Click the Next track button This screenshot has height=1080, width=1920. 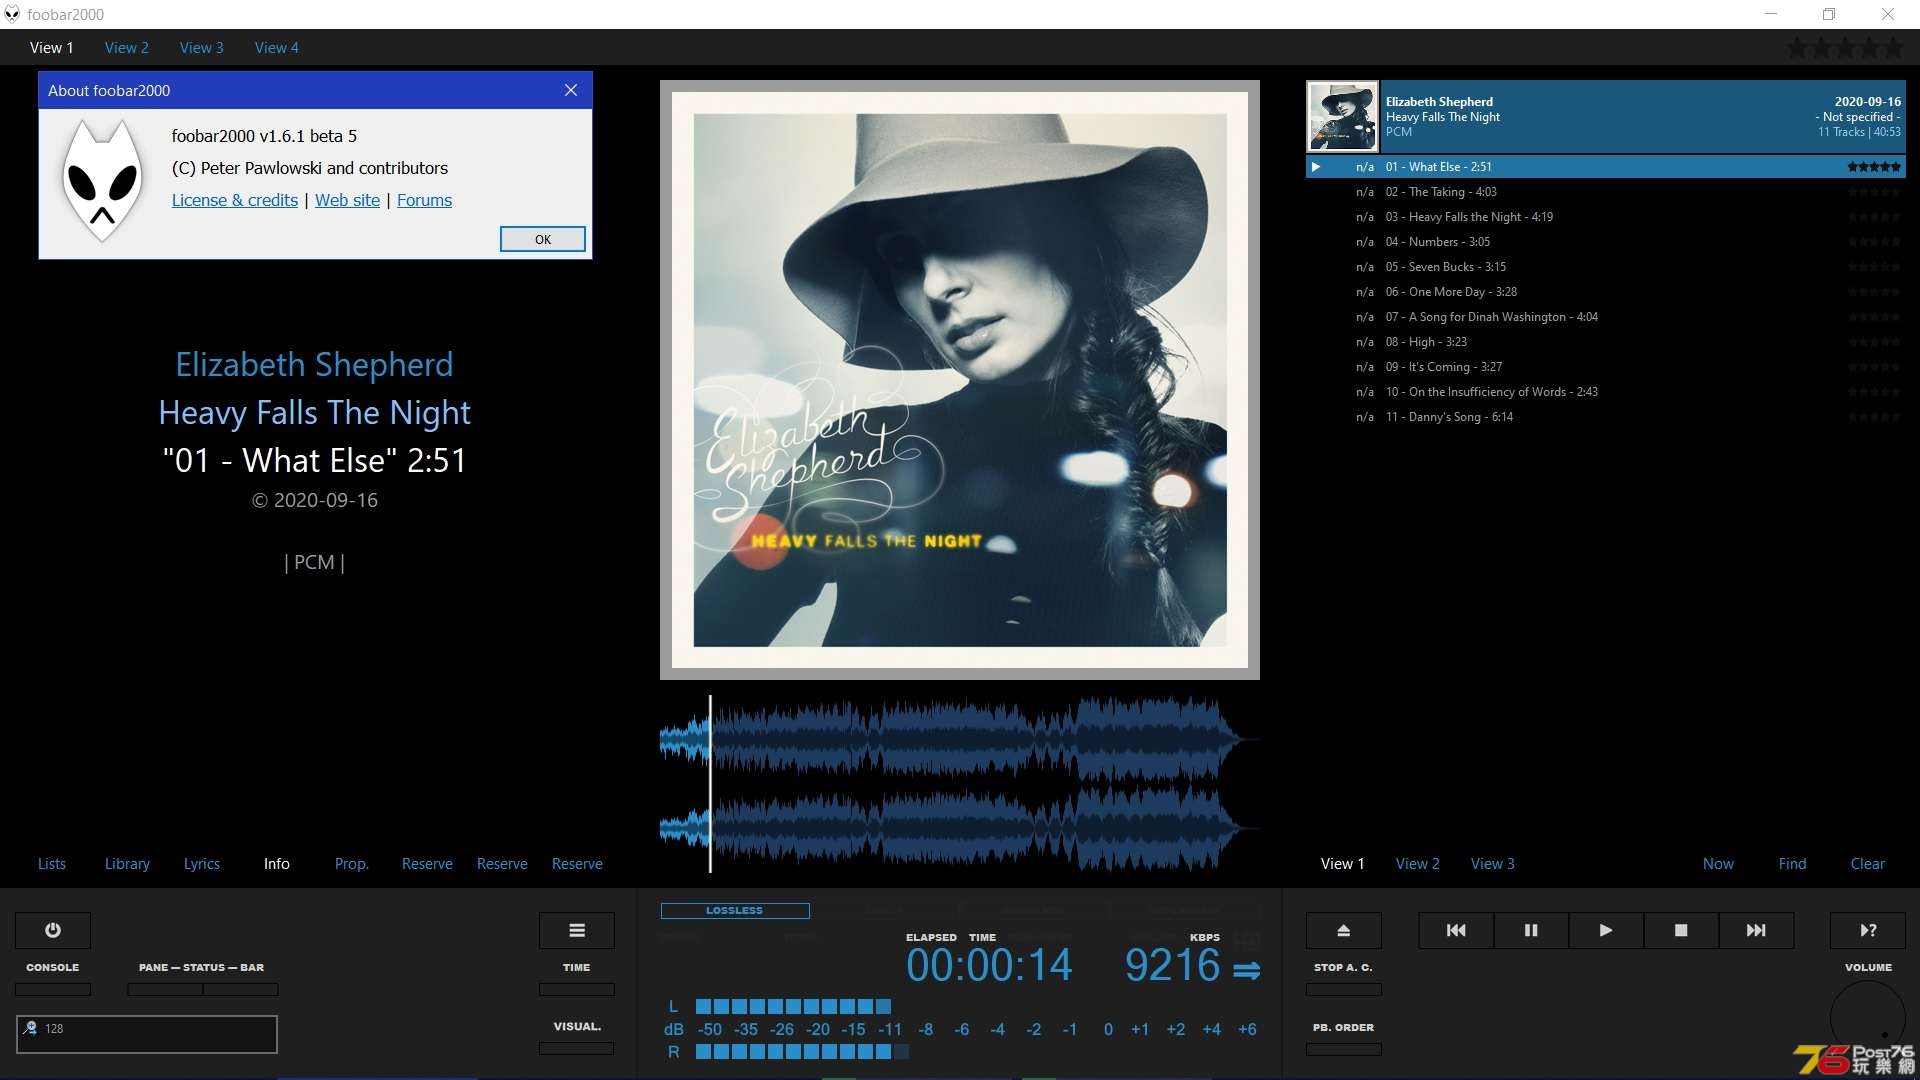pos(1755,930)
